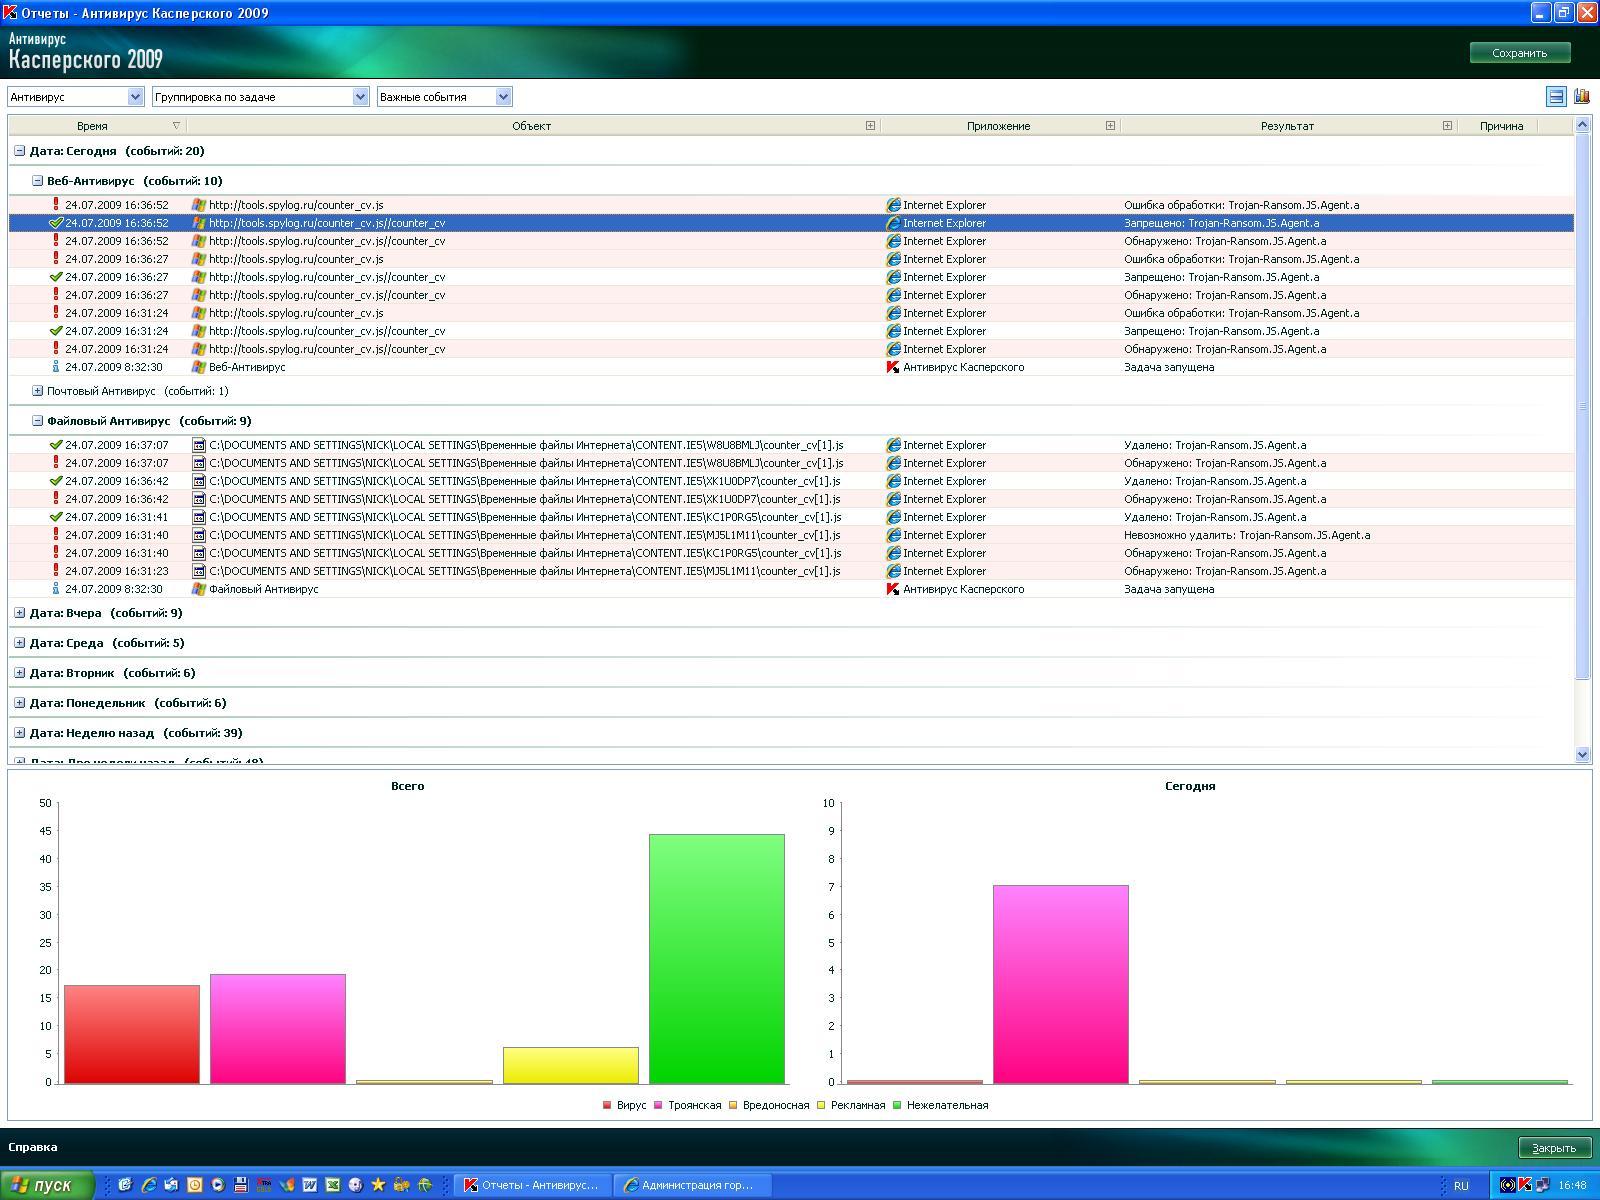Click Вирус red legend swatch

click(x=607, y=1105)
